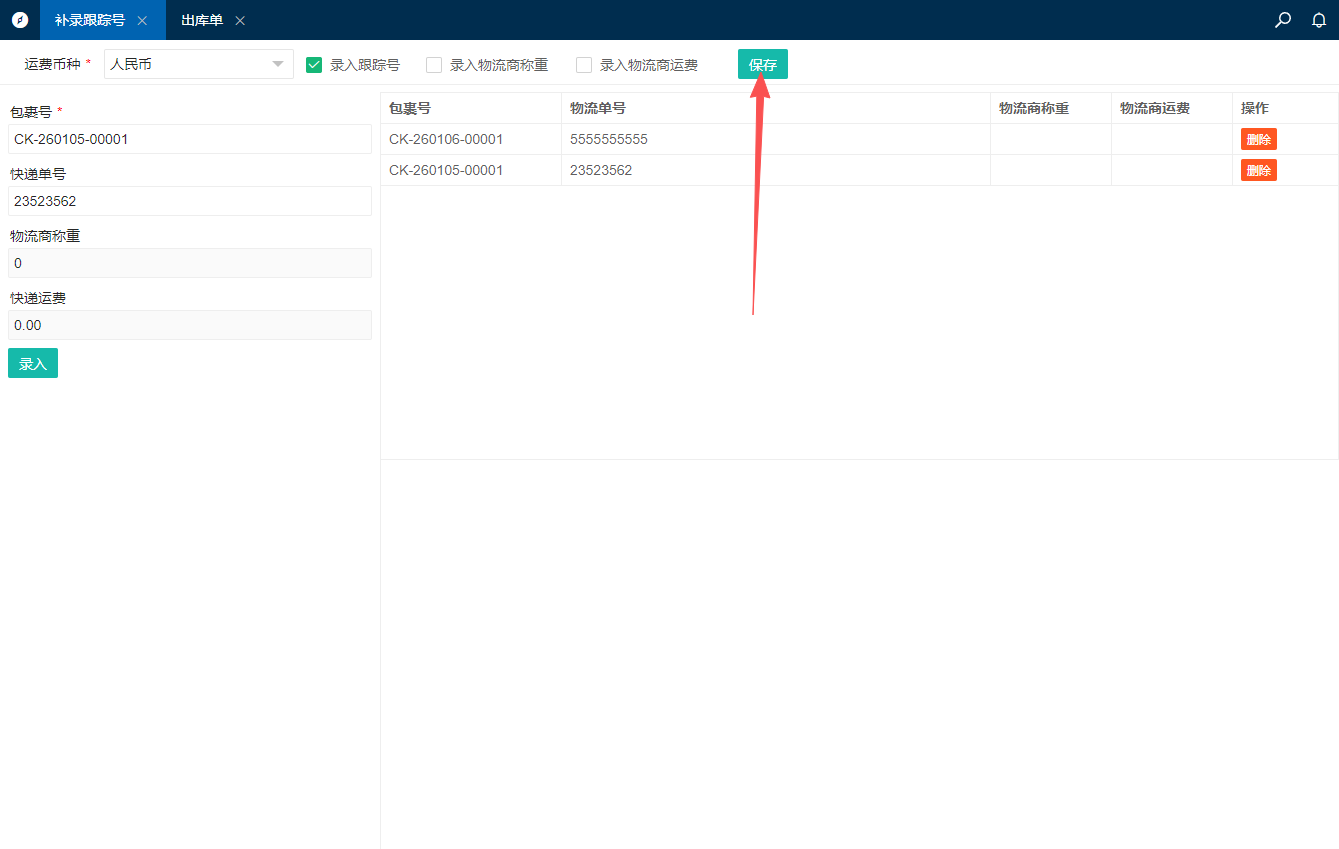Select the 补录跟踪号 tab
This screenshot has width=1339, height=849.
coord(89,20)
